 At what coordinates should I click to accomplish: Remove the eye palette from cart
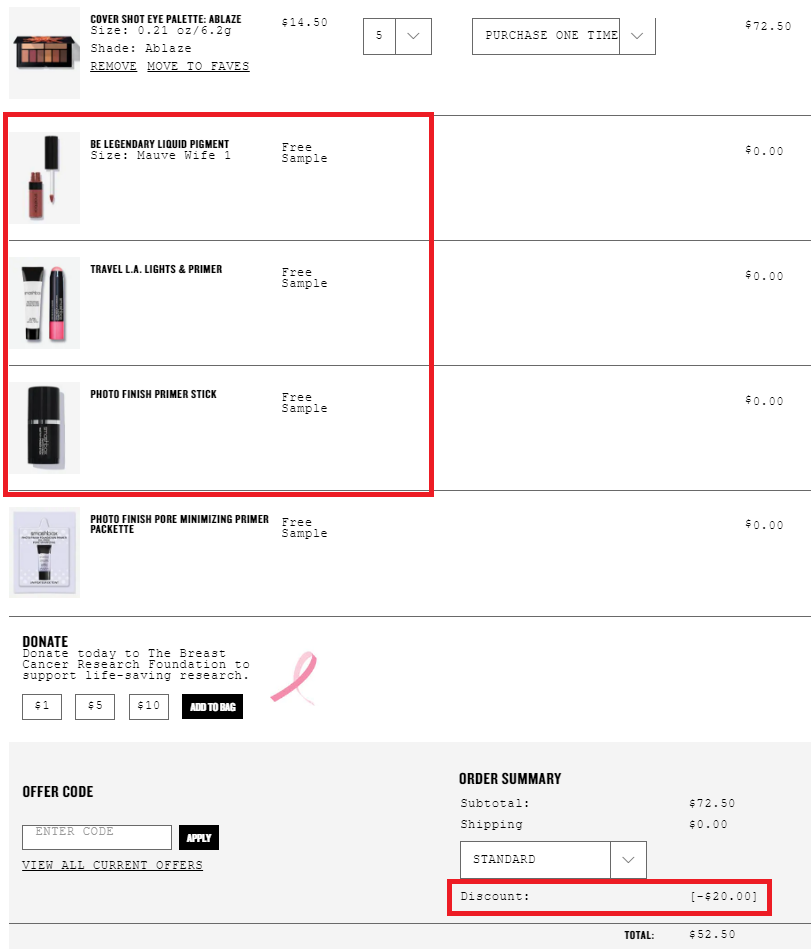pyautogui.click(x=114, y=66)
